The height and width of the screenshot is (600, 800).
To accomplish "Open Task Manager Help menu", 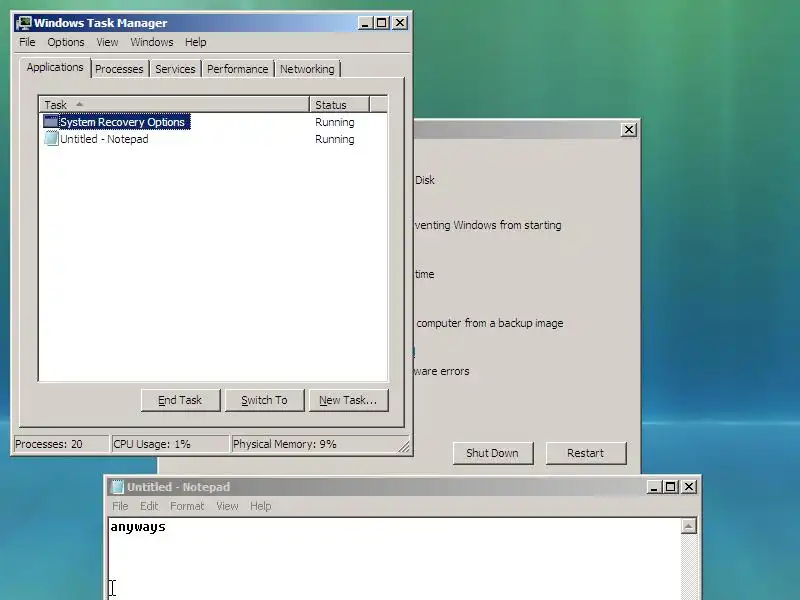I will 195,42.
